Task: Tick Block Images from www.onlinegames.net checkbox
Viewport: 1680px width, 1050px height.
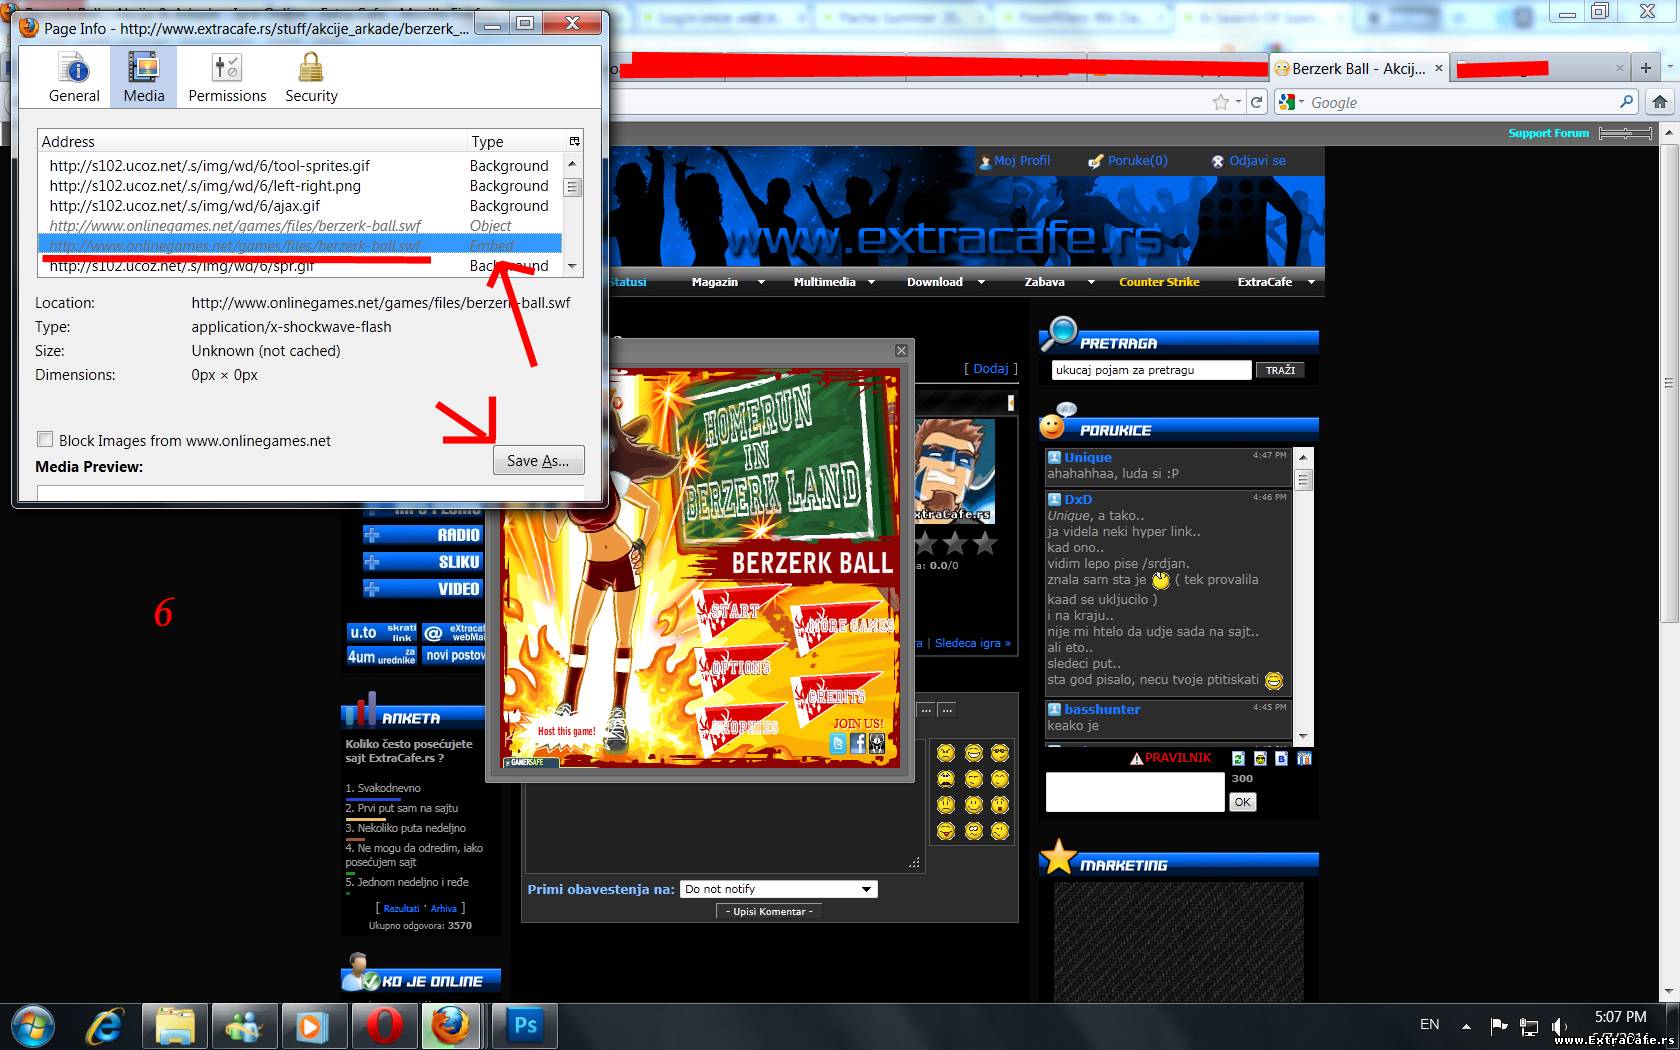Action: click(x=45, y=440)
